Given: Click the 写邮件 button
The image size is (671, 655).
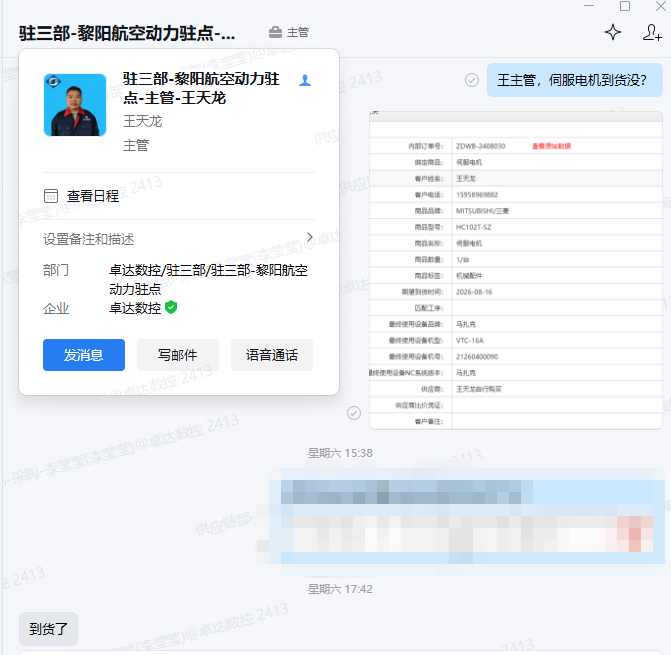Looking at the screenshot, I should click(x=178, y=355).
